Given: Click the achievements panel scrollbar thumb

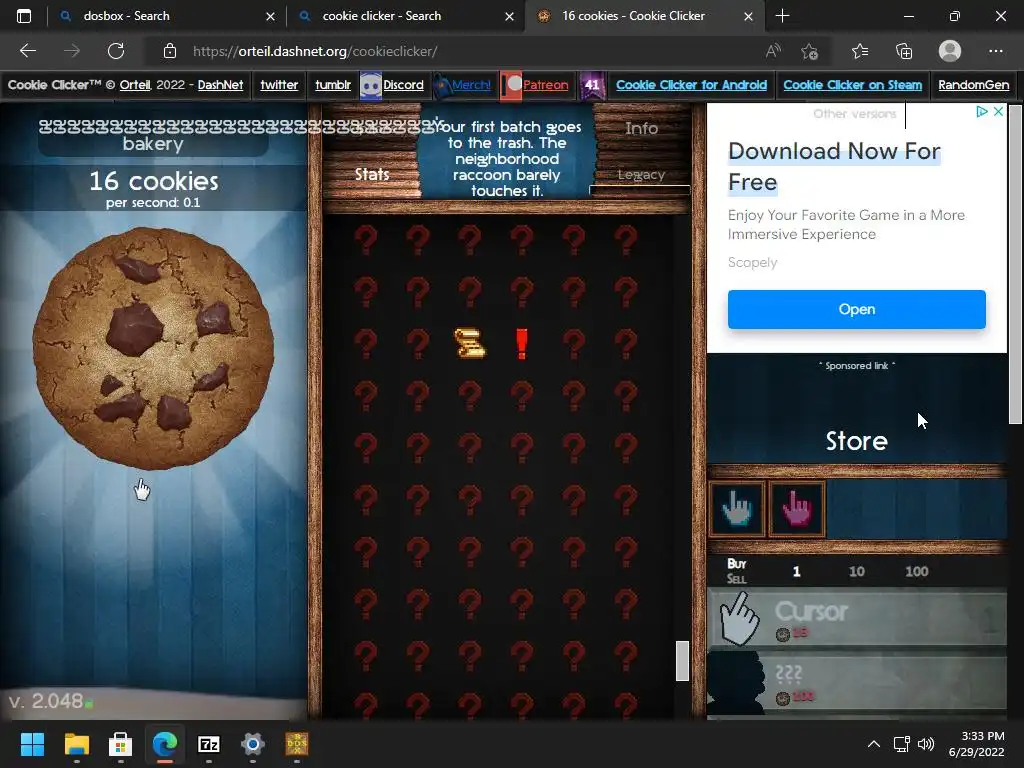Looking at the screenshot, I should [x=682, y=660].
